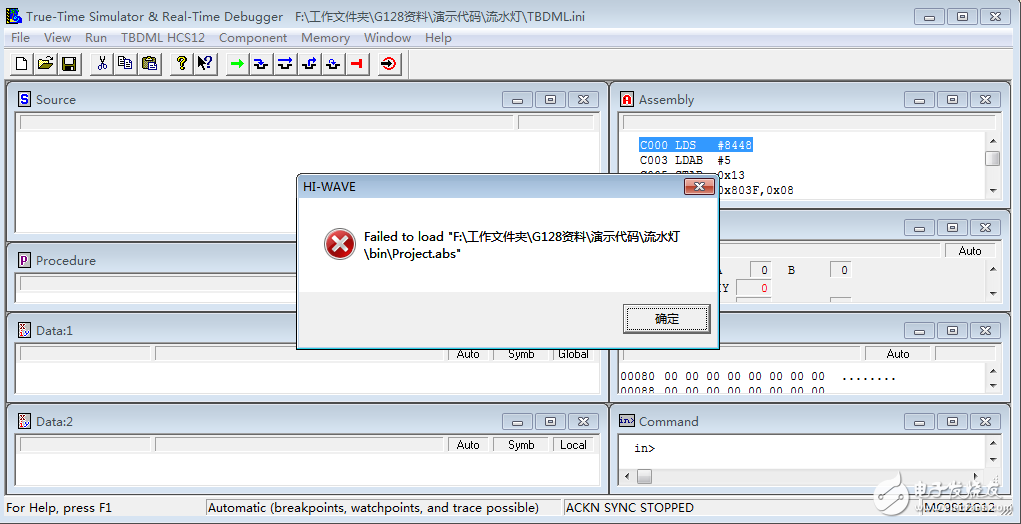Click the Command window in> prompt line

click(645, 448)
